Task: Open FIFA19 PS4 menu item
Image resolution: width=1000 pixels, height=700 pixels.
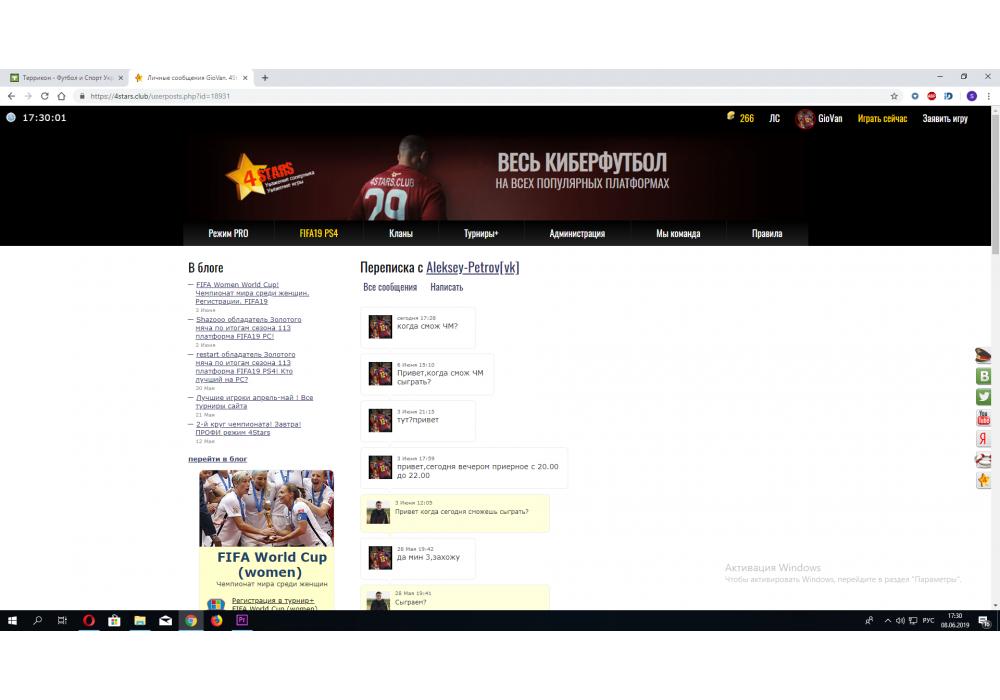Action: click(x=319, y=233)
